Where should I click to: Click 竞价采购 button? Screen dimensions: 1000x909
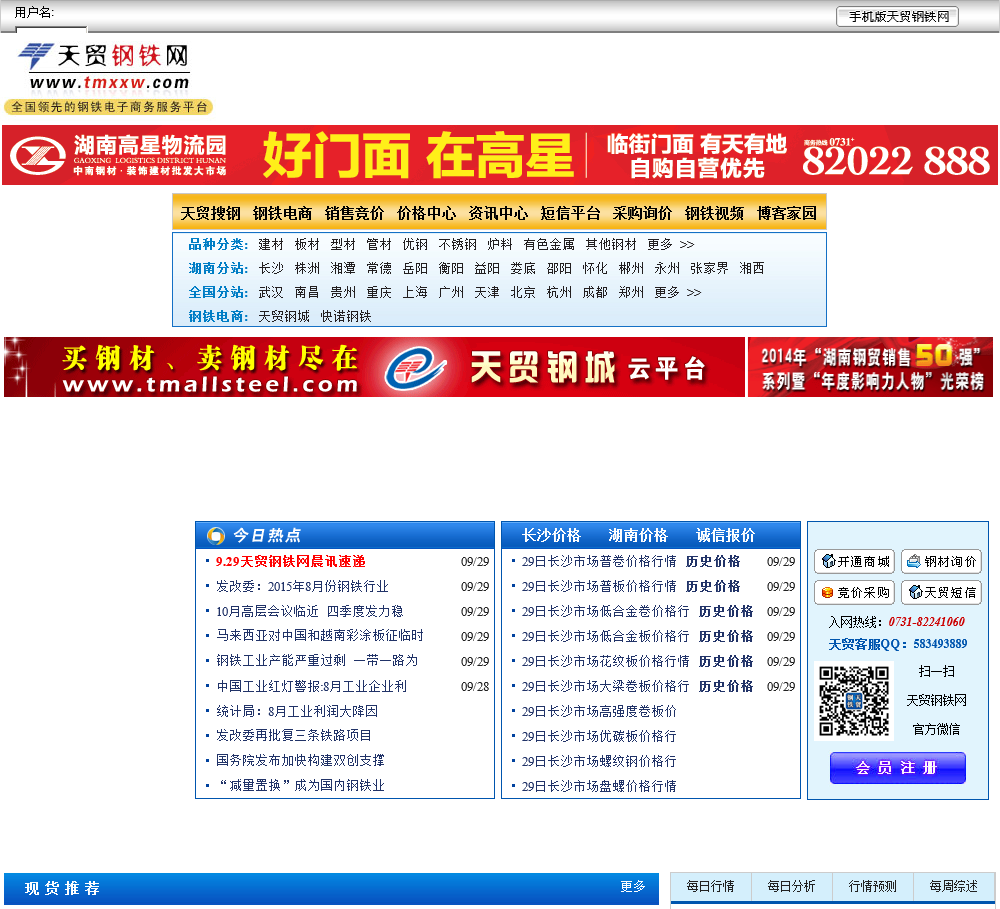point(855,593)
